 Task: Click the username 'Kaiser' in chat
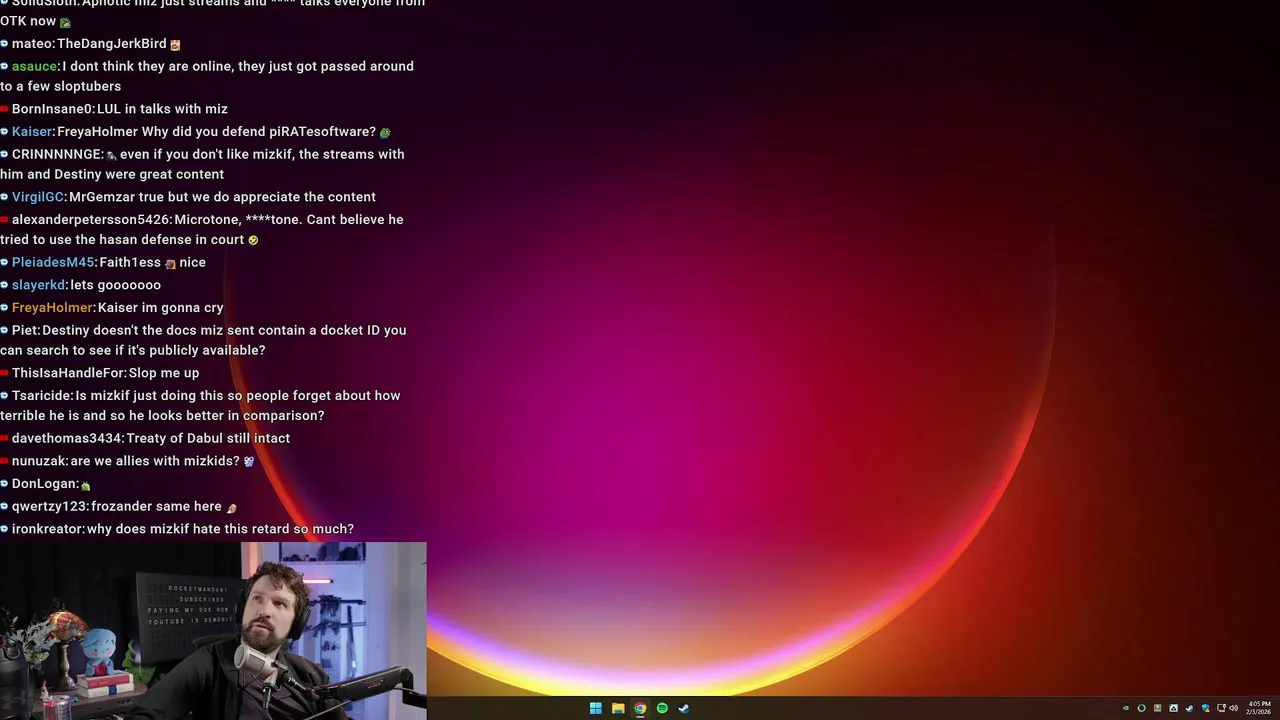tap(32, 132)
